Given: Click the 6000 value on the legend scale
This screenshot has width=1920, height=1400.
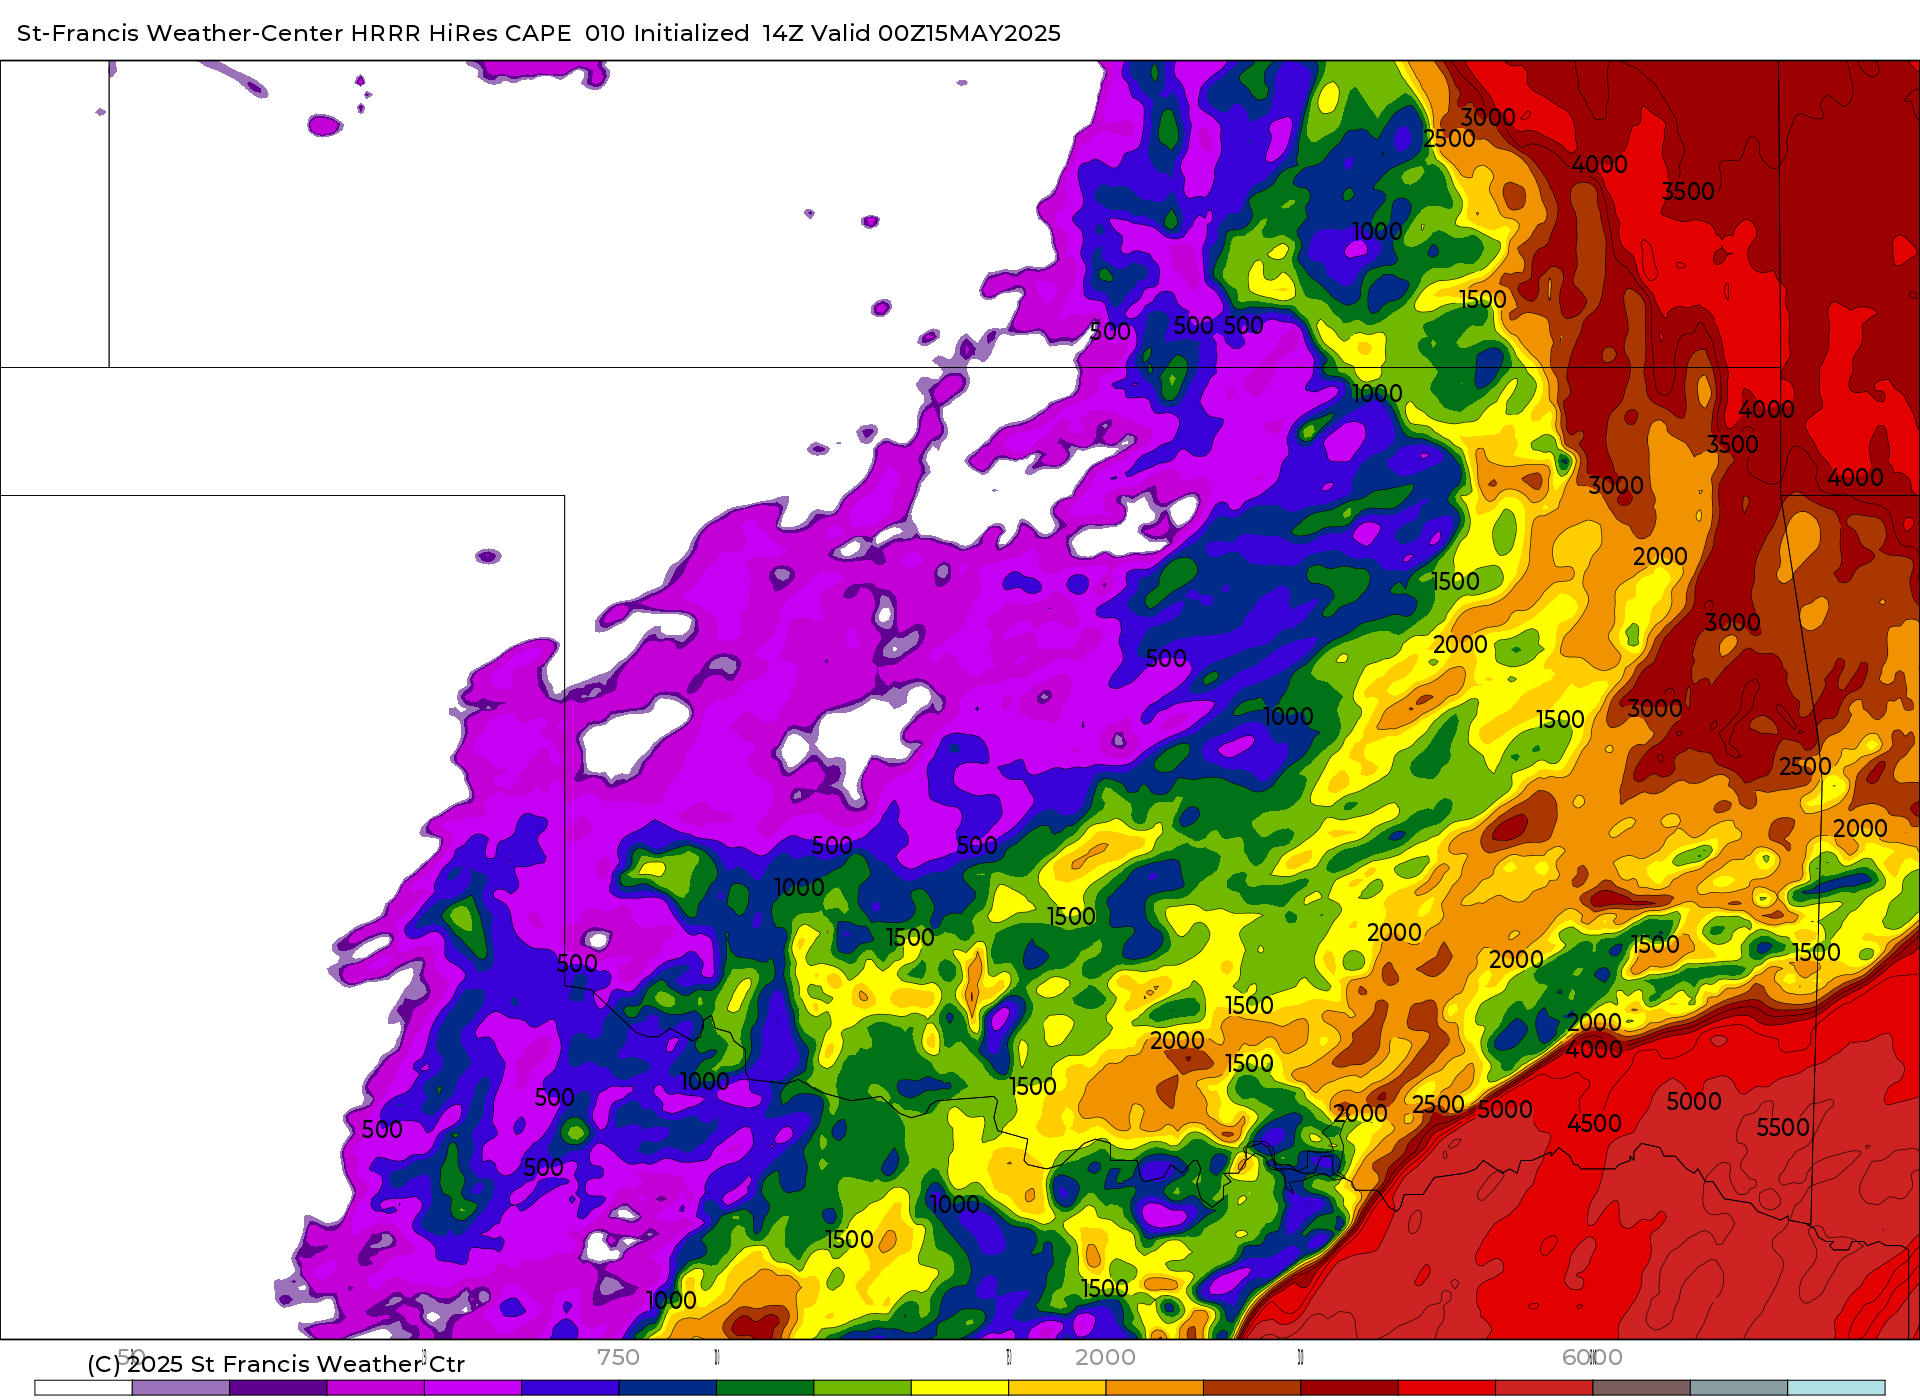Looking at the screenshot, I should pos(1592,1357).
